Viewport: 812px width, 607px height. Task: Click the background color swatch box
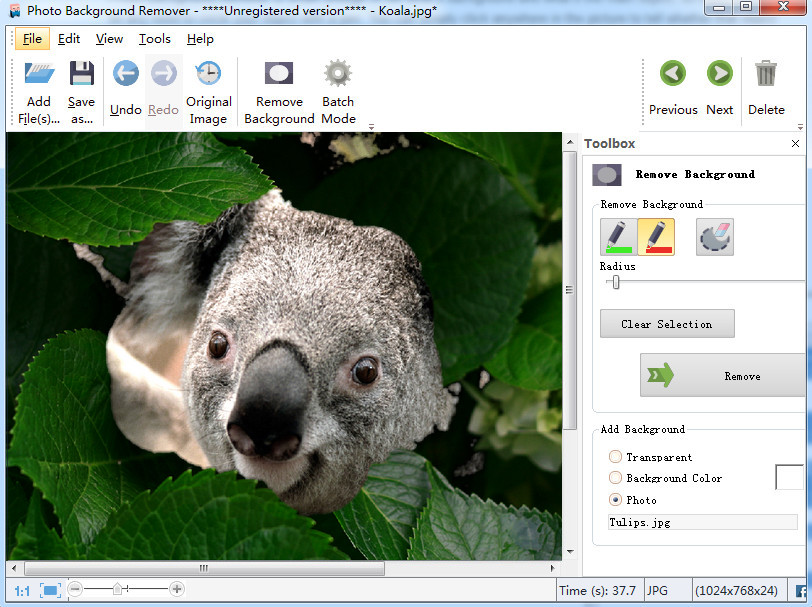(x=789, y=477)
